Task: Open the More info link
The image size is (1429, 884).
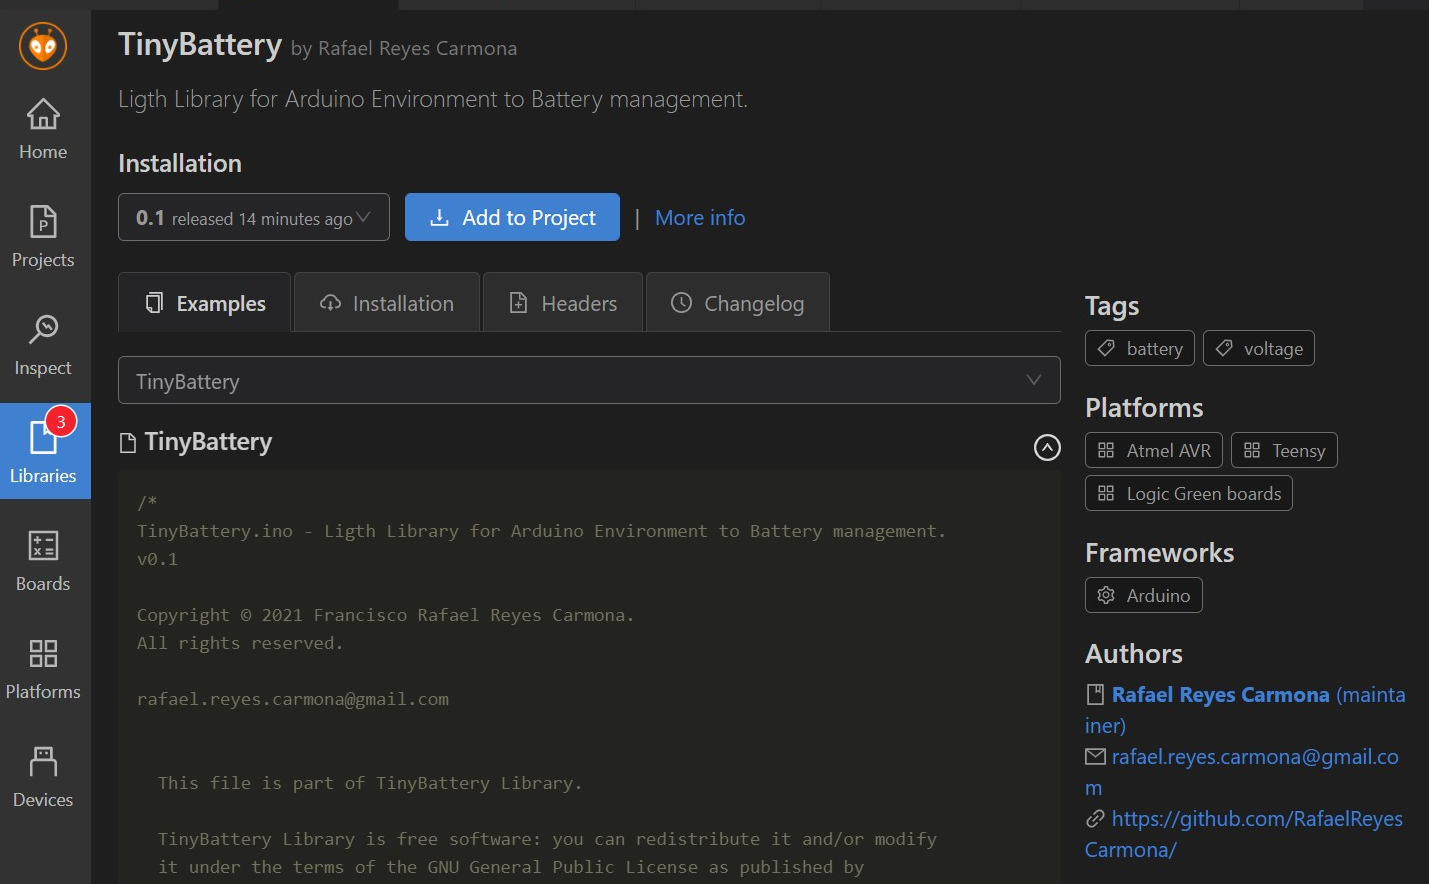Action: 700,217
